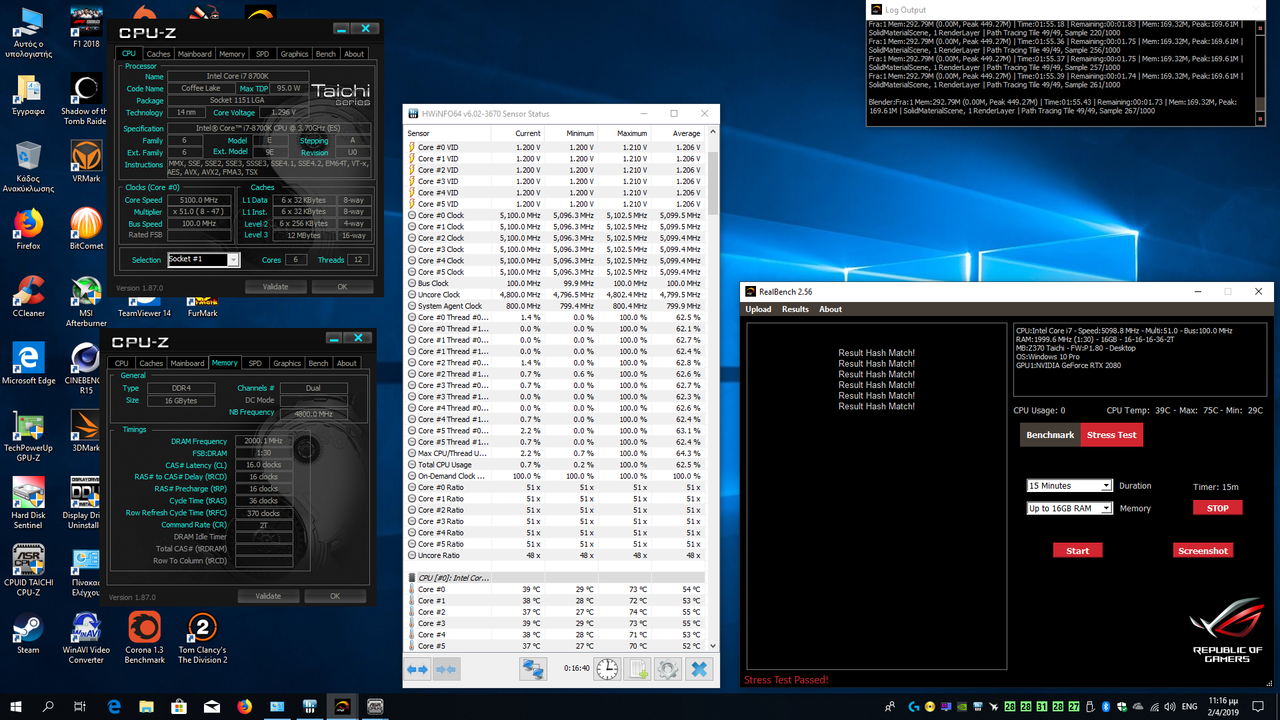
Task: Open notification center in system tray
Action: 1261,706
